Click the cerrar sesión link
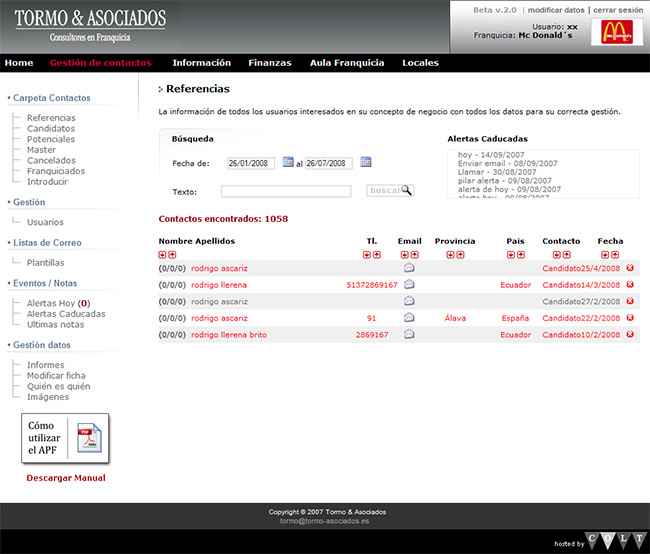Viewport: 650px width, 554px height. pos(618,9)
